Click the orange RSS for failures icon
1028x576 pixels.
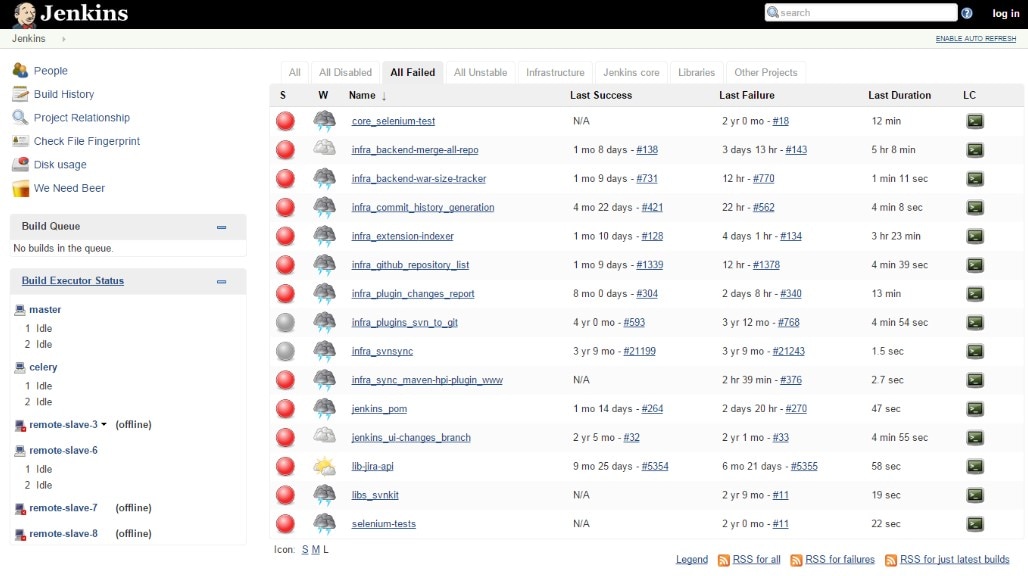pyautogui.click(x=796, y=559)
